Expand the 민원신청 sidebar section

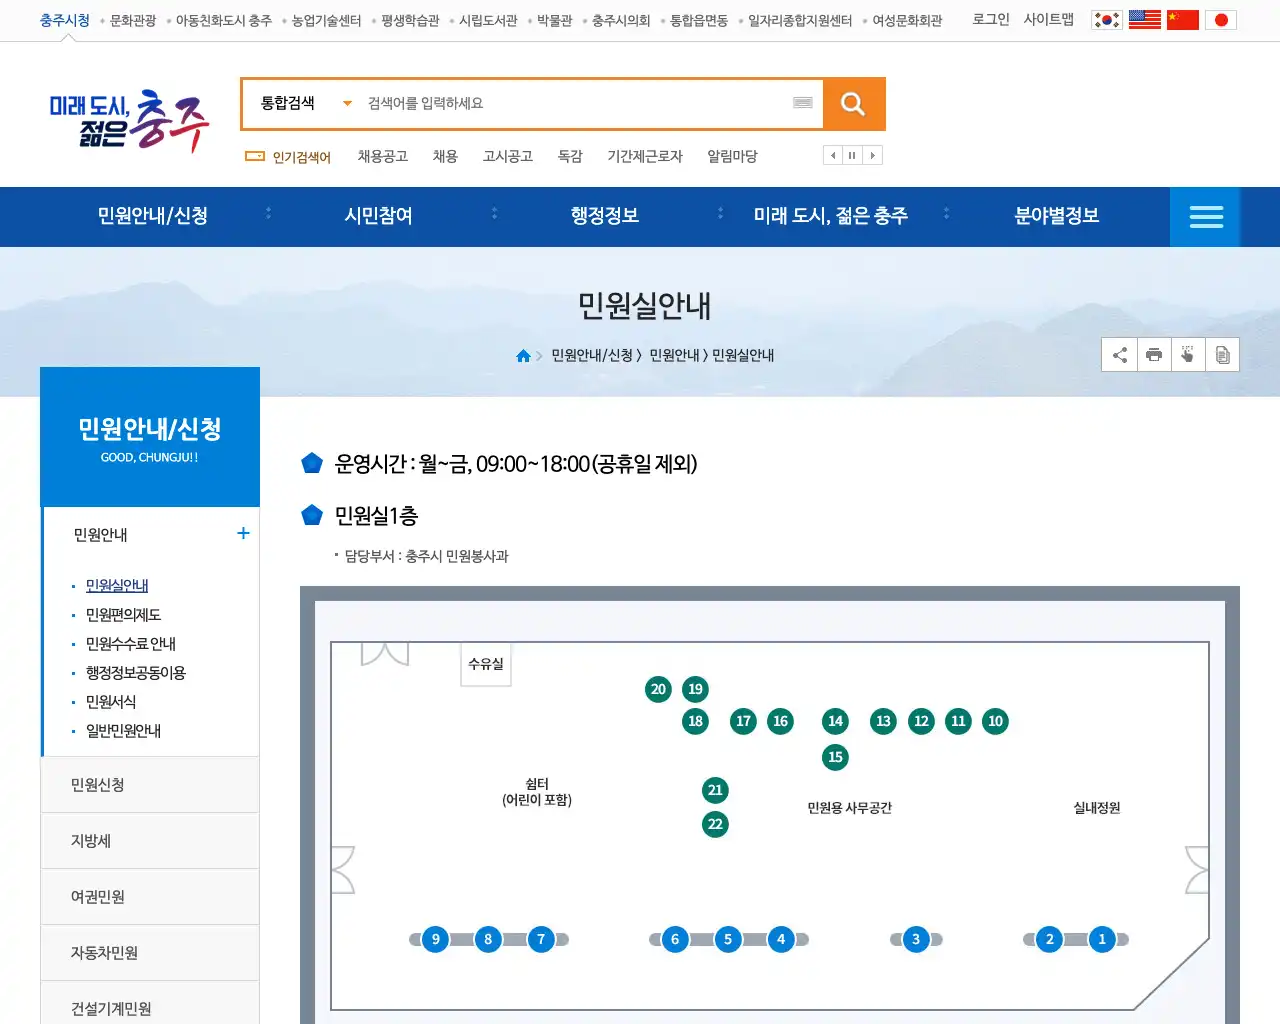pyautogui.click(x=150, y=785)
